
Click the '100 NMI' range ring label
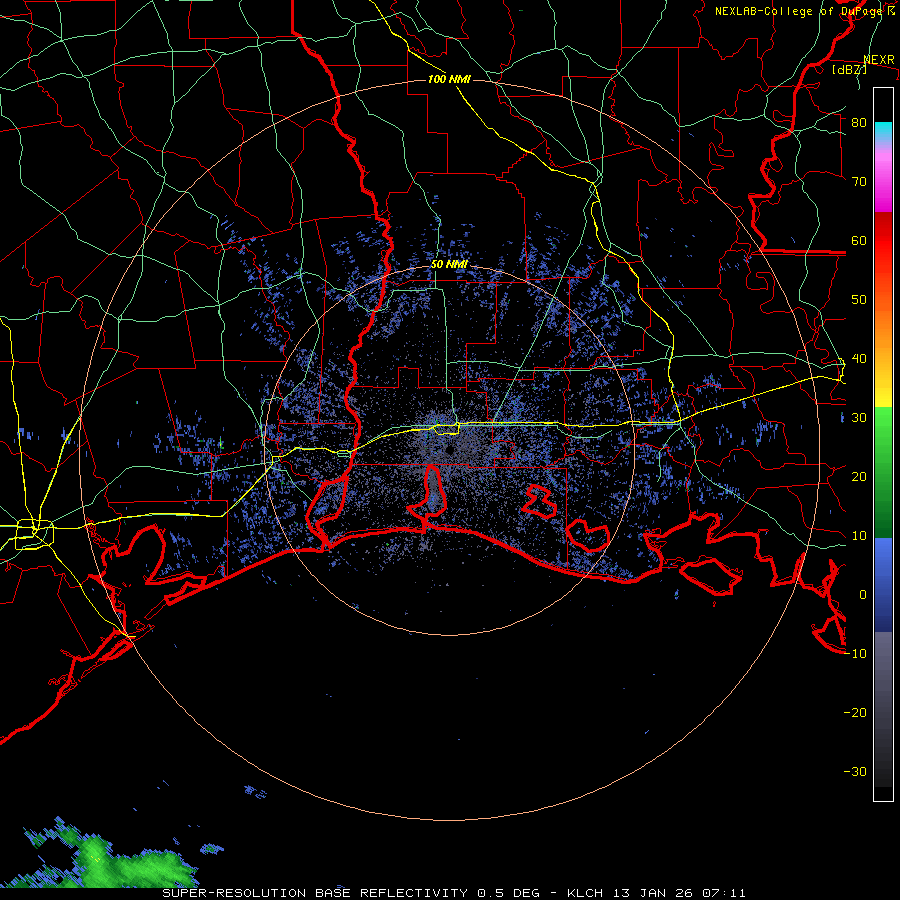[449, 79]
